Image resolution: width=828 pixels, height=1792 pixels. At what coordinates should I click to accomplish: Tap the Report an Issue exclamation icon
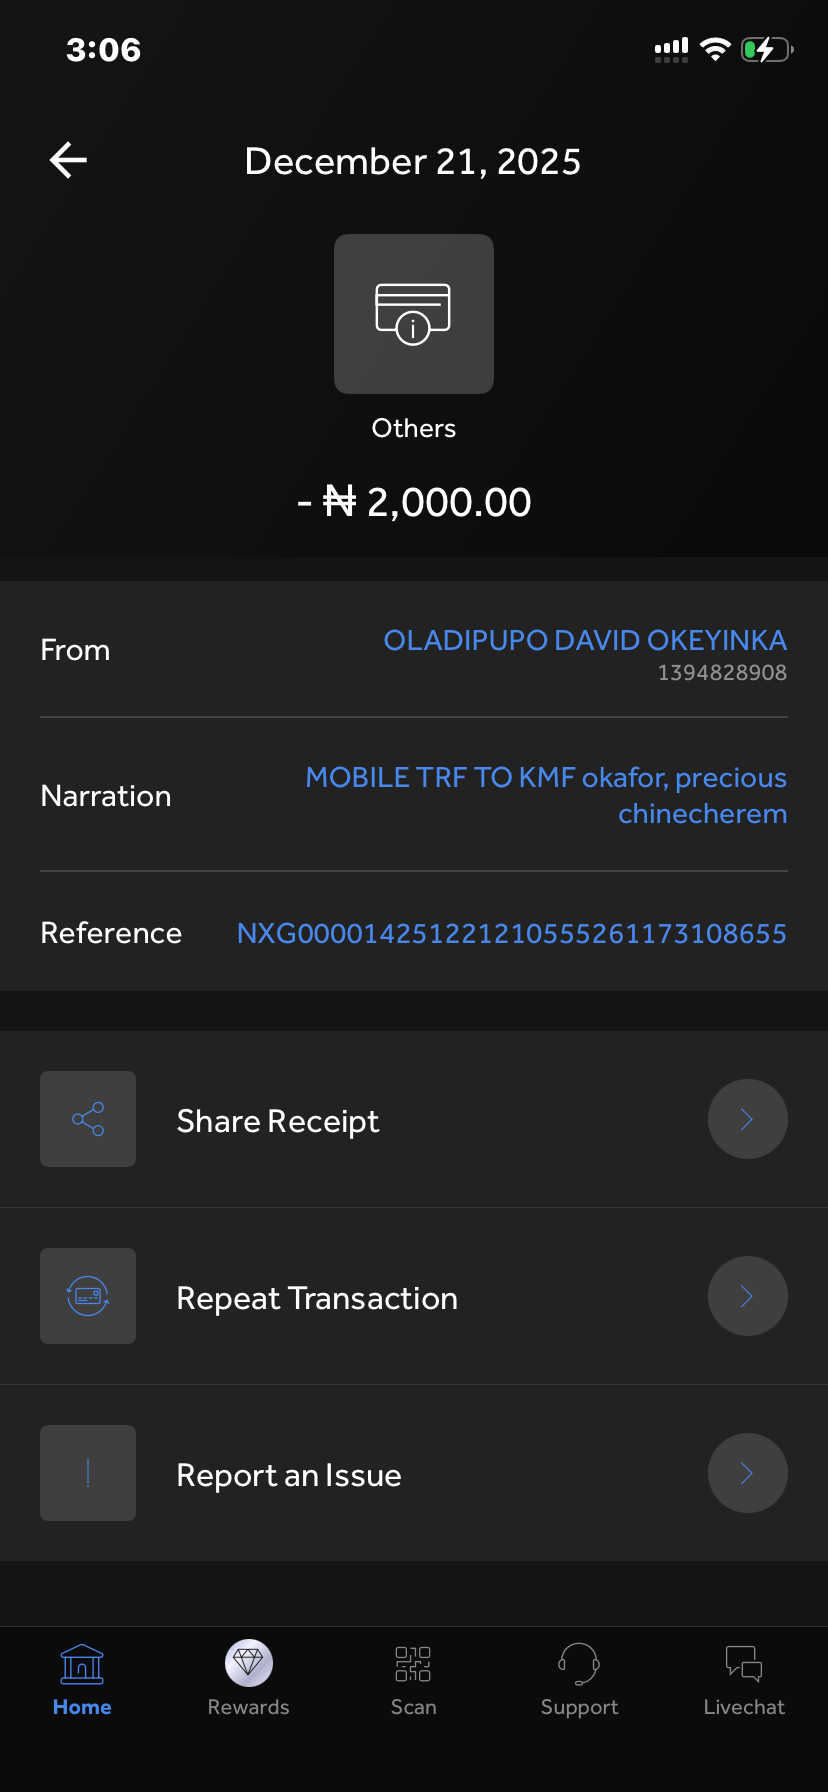click(x=88, y=1473)
